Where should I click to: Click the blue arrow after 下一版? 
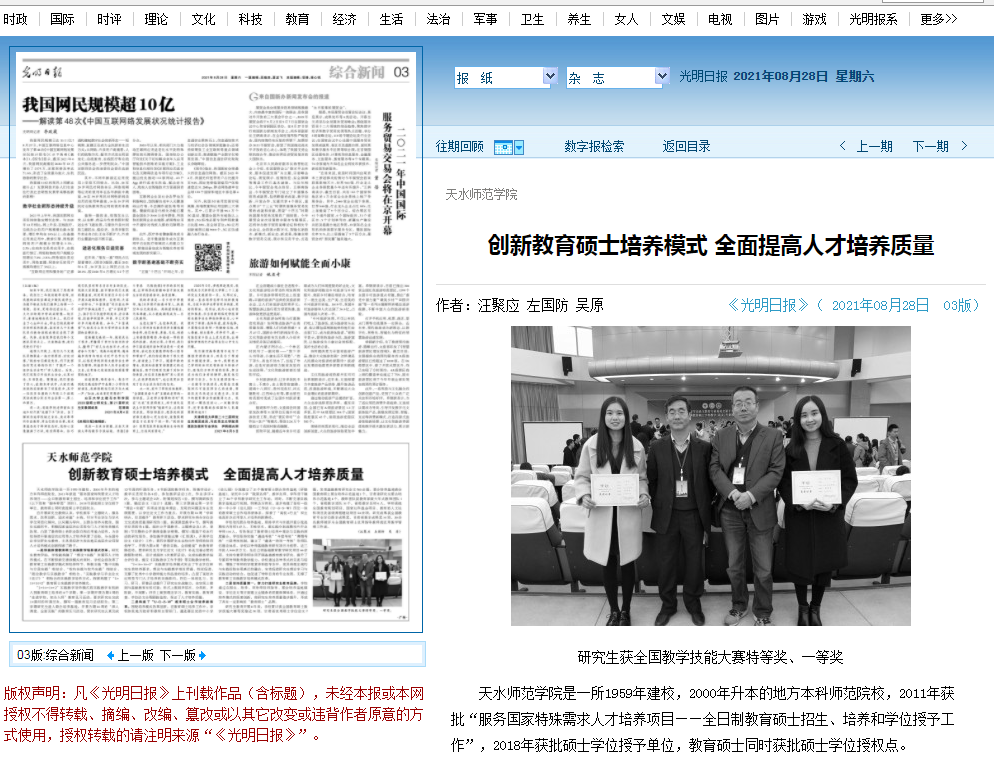pyautogui.click(x=203, y=656)
